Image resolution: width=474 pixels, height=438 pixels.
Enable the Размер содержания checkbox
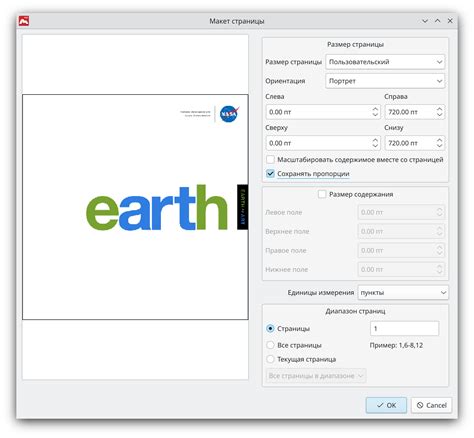coord(322,194)
